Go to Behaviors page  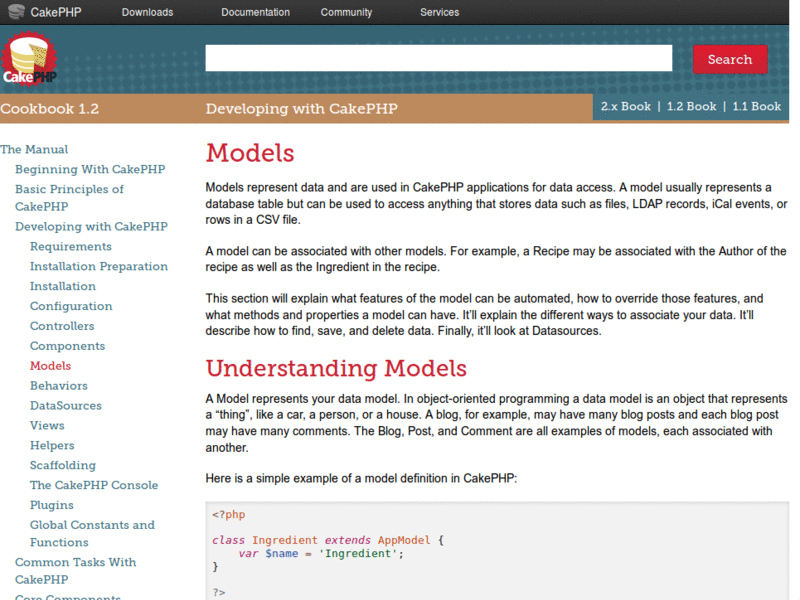coord(59,386)
